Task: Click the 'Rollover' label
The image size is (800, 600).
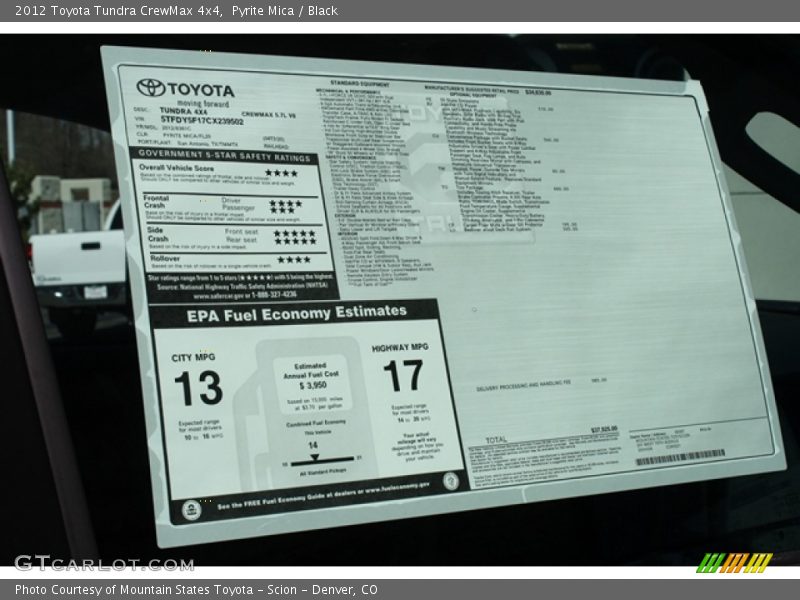Action: [165, 259]
